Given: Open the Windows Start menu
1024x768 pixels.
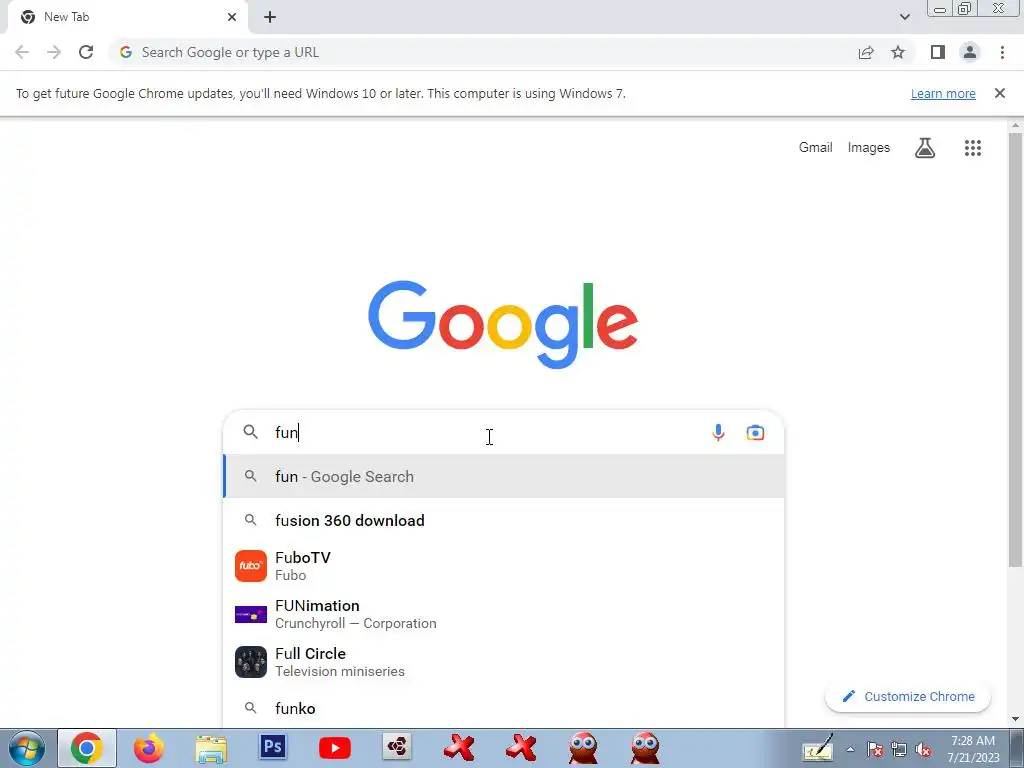Looking at the screenshot, I should 27,748.
